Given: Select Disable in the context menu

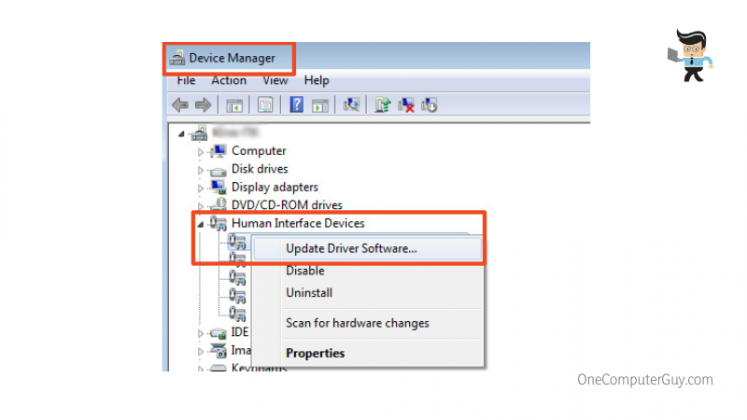Looking at the screenshot, I should point(305,270).
